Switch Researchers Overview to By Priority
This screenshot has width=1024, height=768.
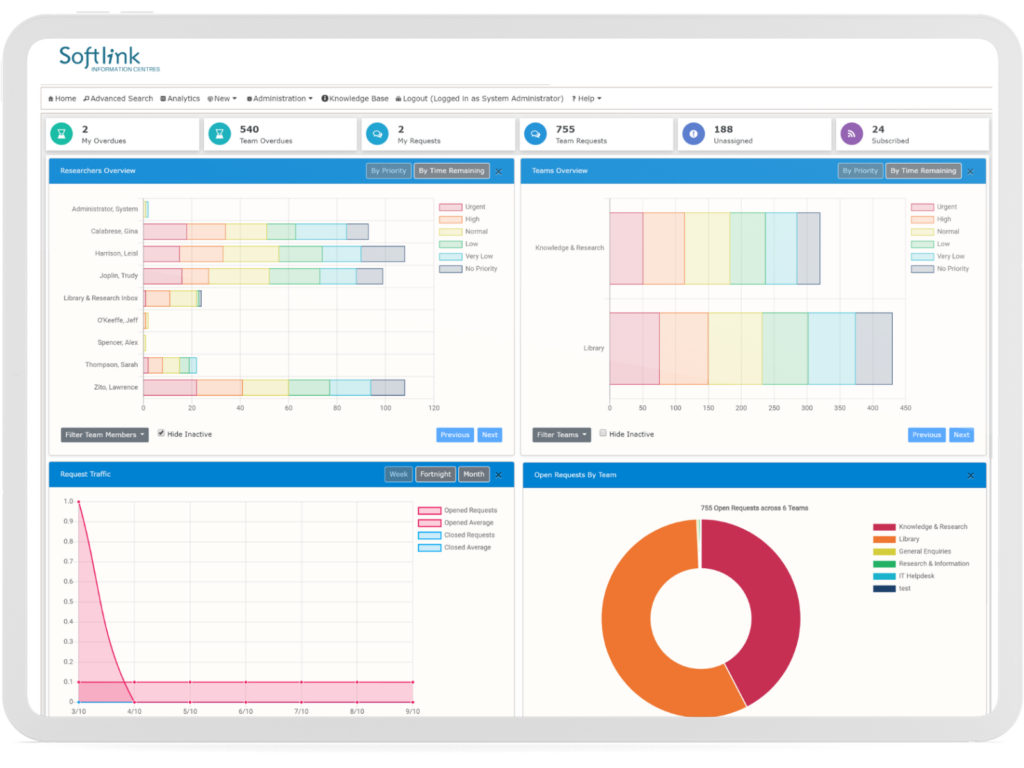[389, 171]
